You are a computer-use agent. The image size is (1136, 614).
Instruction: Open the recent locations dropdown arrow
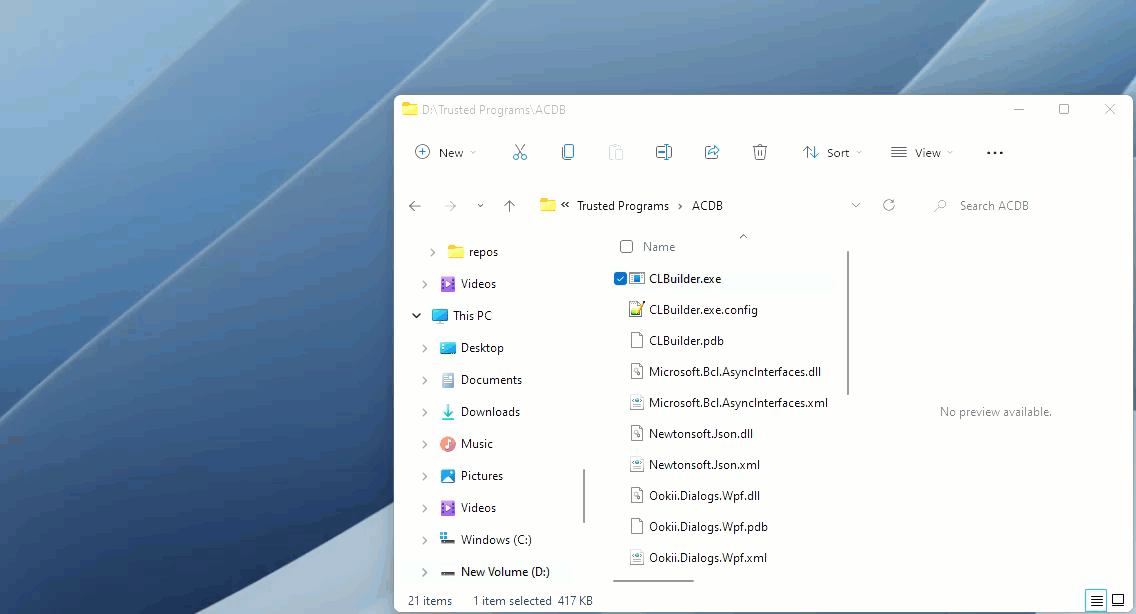tap(480, 206)
